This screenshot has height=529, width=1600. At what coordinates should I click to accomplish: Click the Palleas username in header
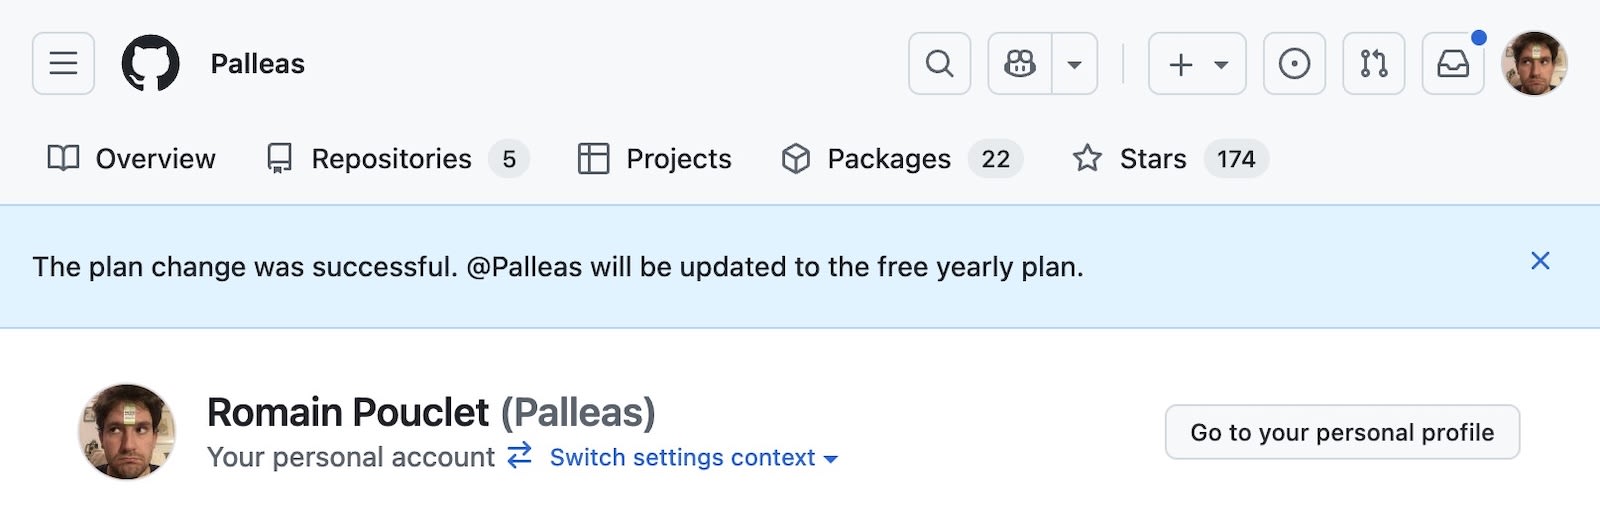pyautogui.click(x=257, y=64)
